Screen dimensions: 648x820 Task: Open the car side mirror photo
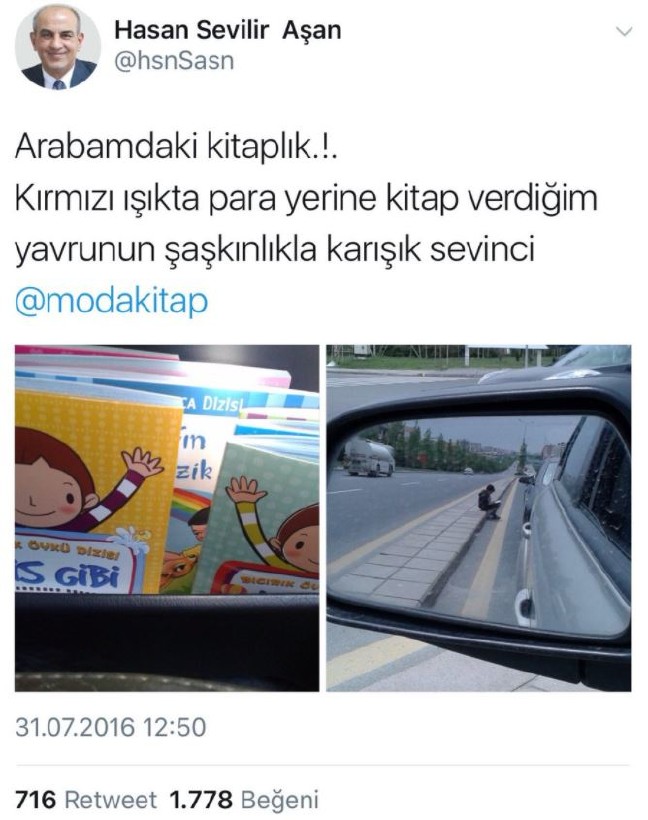point(479,518)
